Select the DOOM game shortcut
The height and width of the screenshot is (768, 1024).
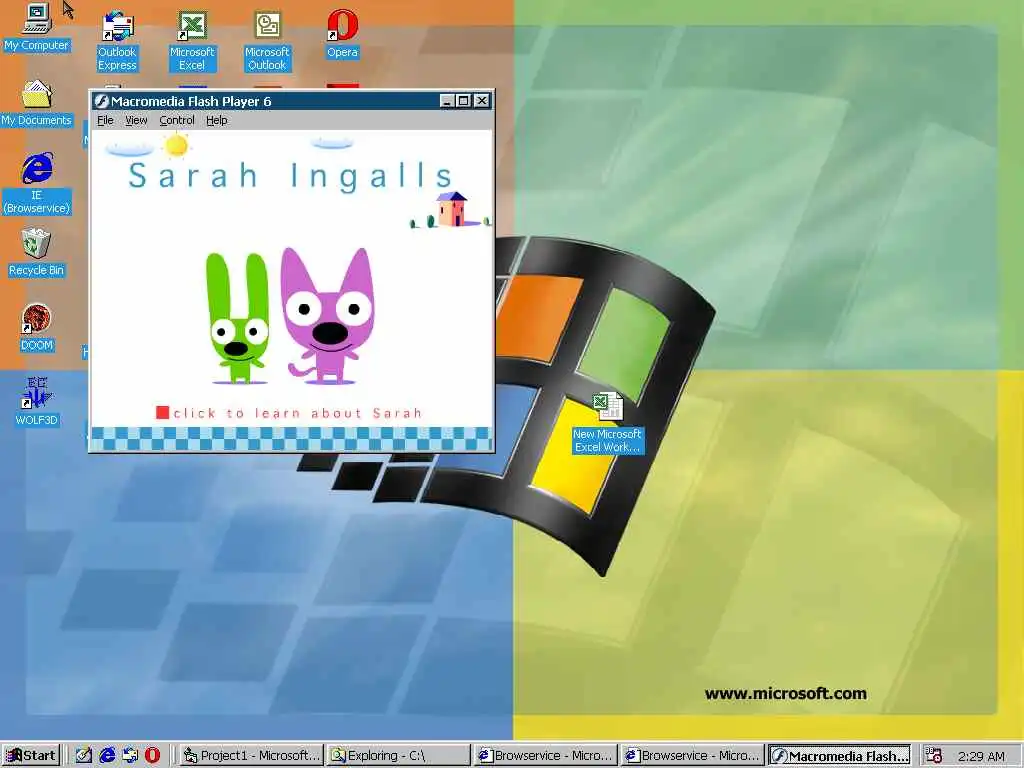[x=37, y=327]
